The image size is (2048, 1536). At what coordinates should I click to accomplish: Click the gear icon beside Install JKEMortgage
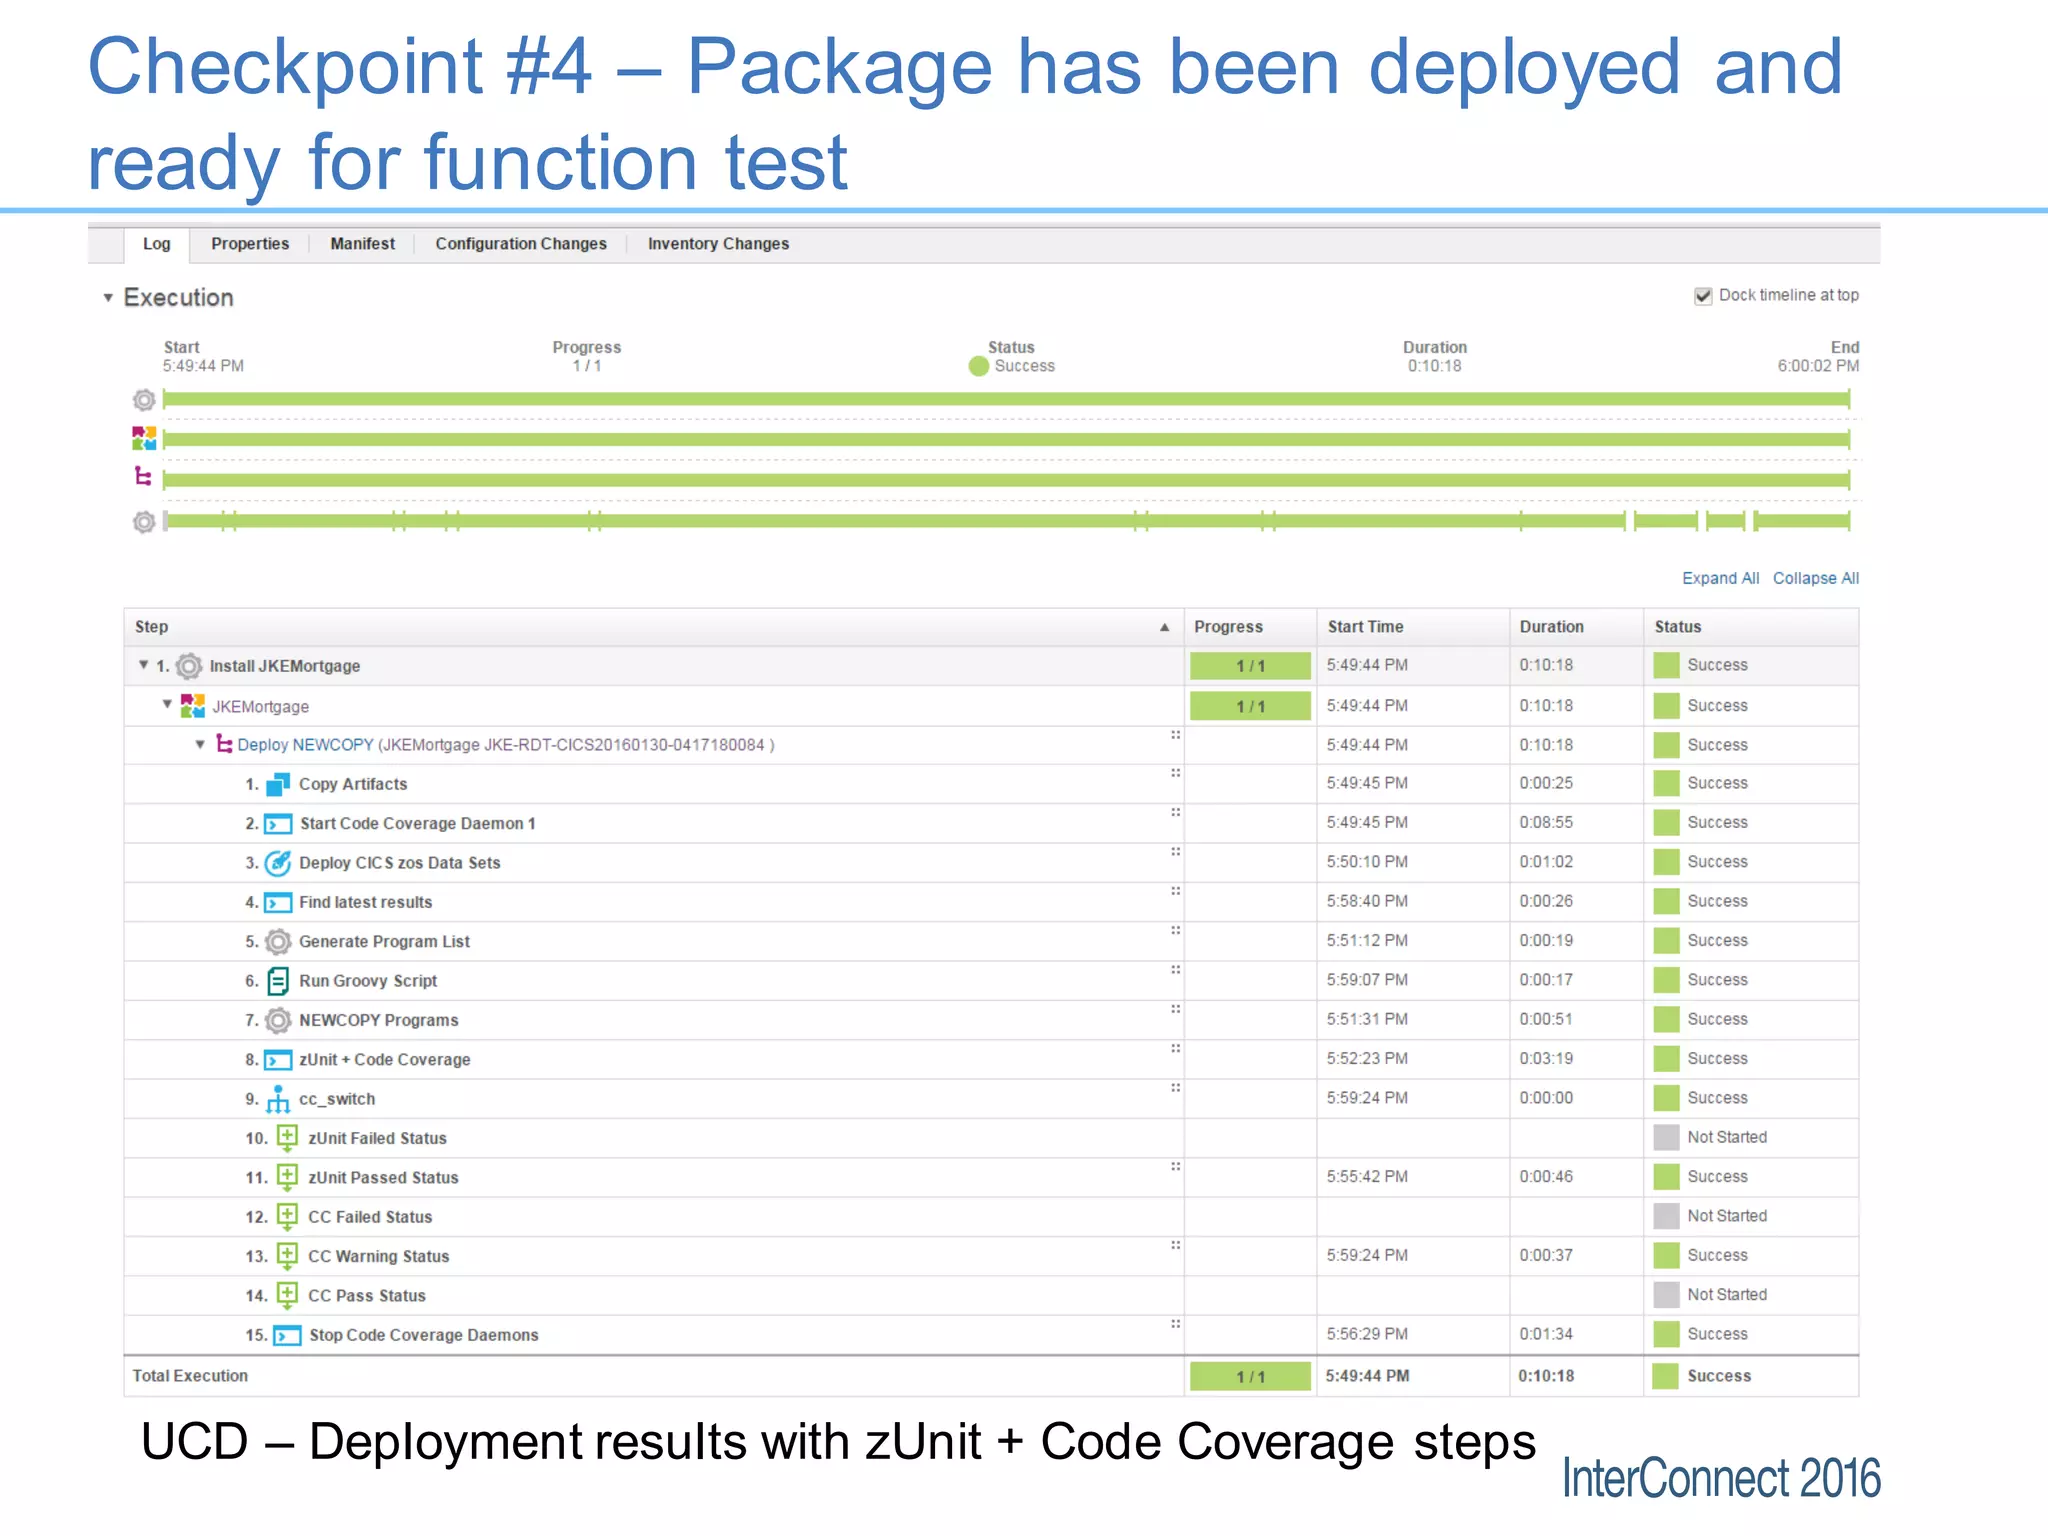pyautogui.click(x=189, y=666)
